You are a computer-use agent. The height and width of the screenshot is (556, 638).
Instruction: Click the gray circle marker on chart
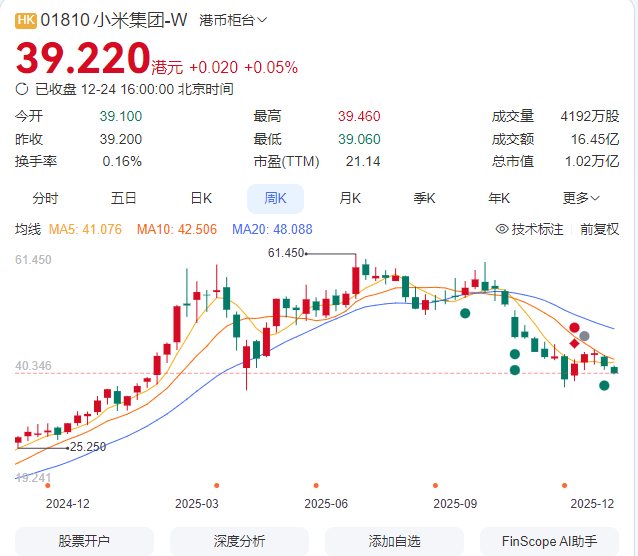(584, 336)
